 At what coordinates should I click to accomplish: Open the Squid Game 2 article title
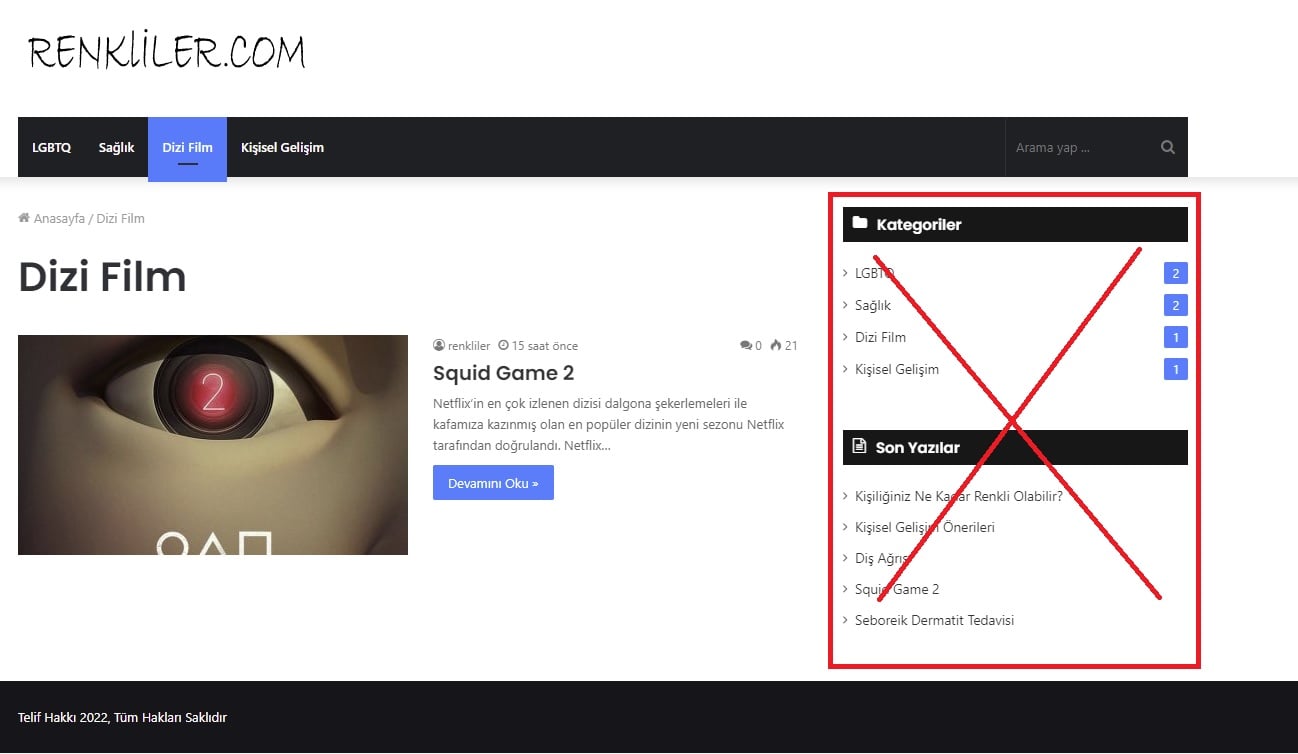(x=504, y=373)
